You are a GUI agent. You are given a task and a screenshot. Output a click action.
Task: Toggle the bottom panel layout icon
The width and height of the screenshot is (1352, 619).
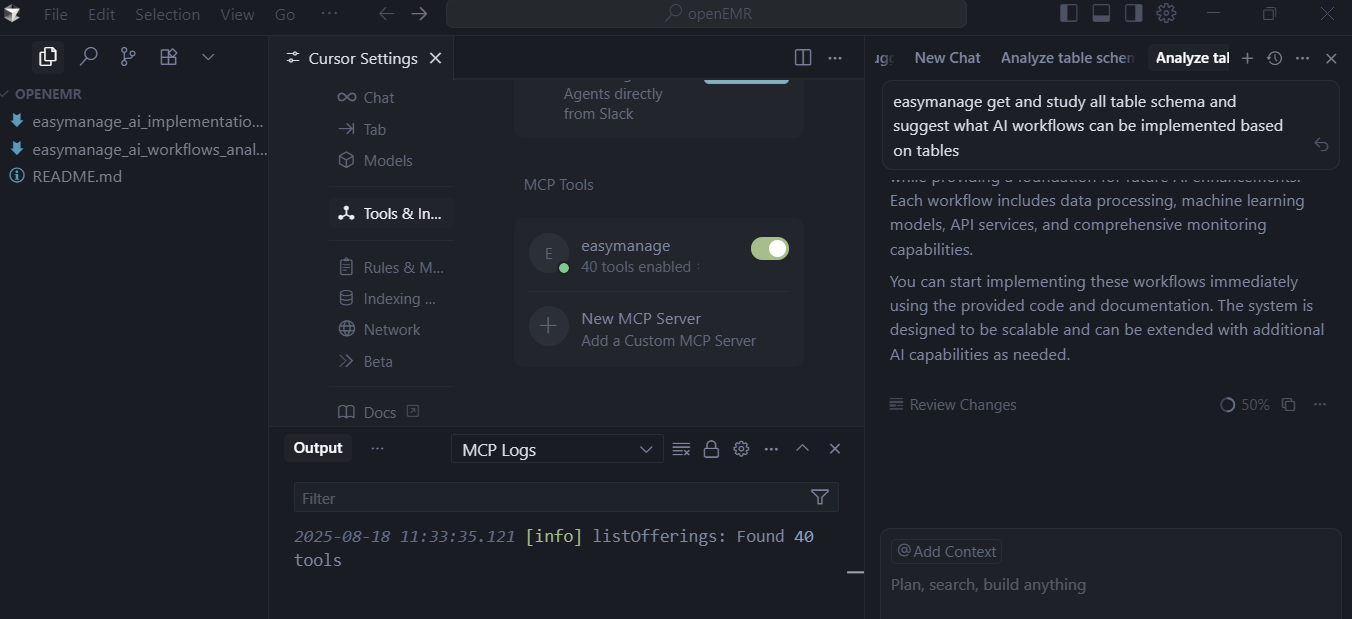tap(1101, 13)
